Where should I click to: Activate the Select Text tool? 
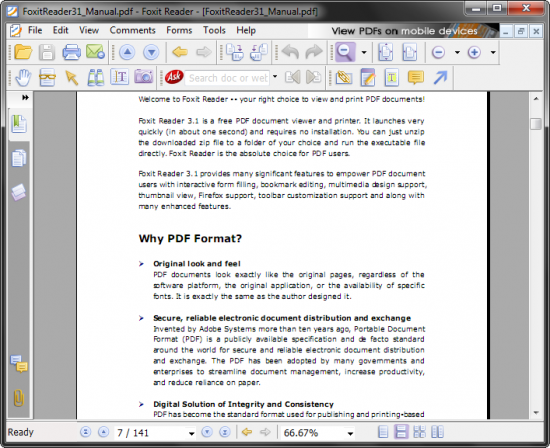pyautogui.click(x=119, y=78)
